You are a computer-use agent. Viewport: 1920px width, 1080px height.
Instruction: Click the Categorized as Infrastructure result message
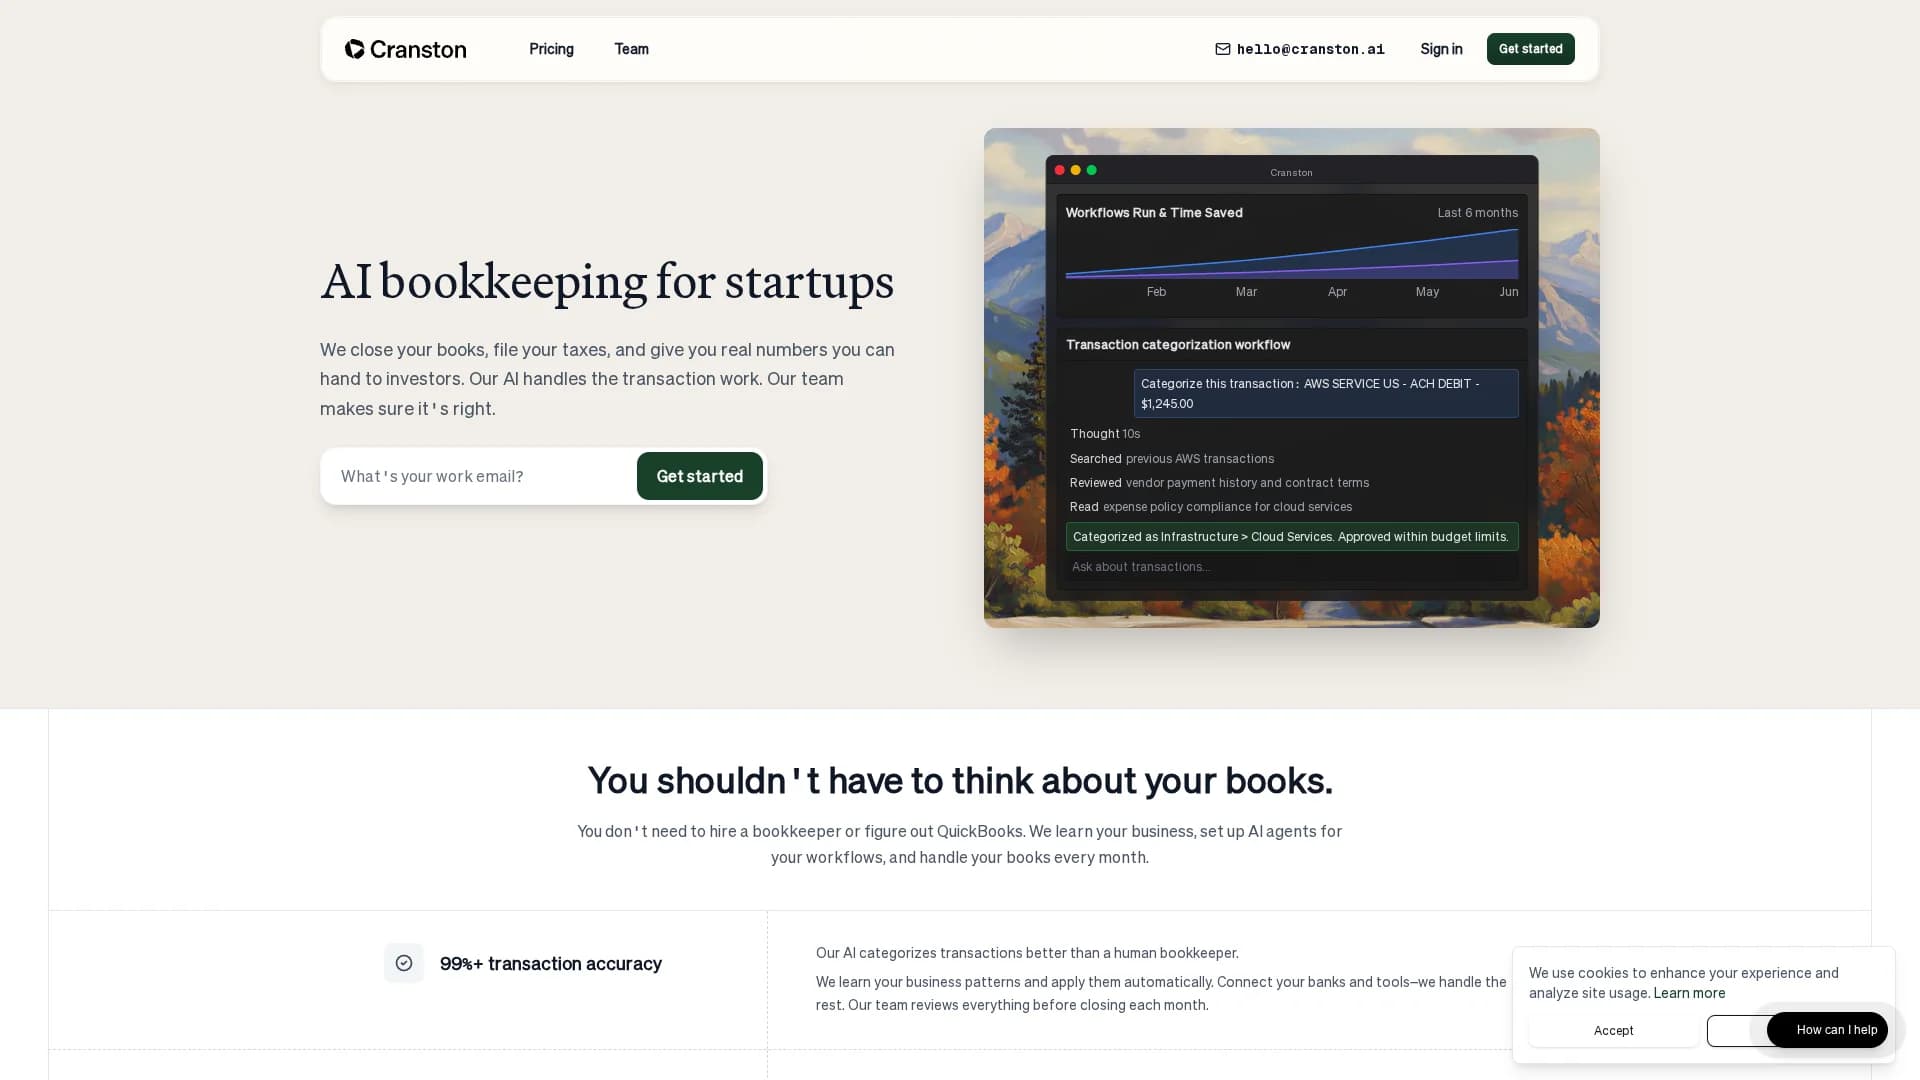(1291, 537)
